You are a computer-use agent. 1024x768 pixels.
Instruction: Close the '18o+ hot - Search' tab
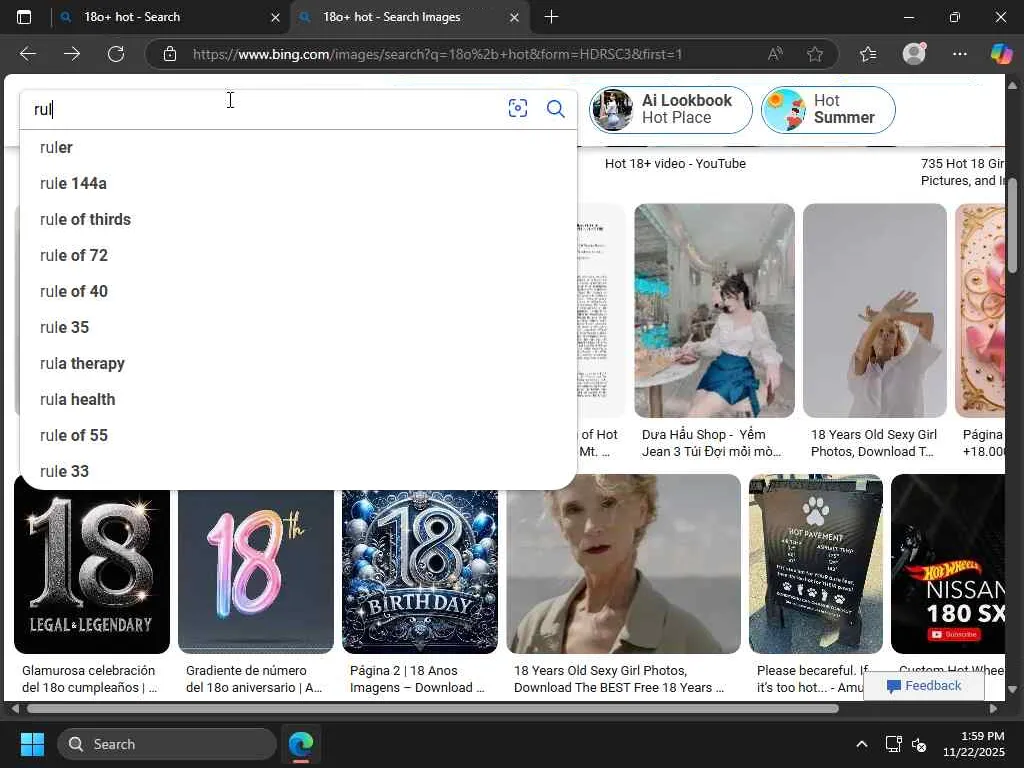pyautogui.click(x=276, y=18)
